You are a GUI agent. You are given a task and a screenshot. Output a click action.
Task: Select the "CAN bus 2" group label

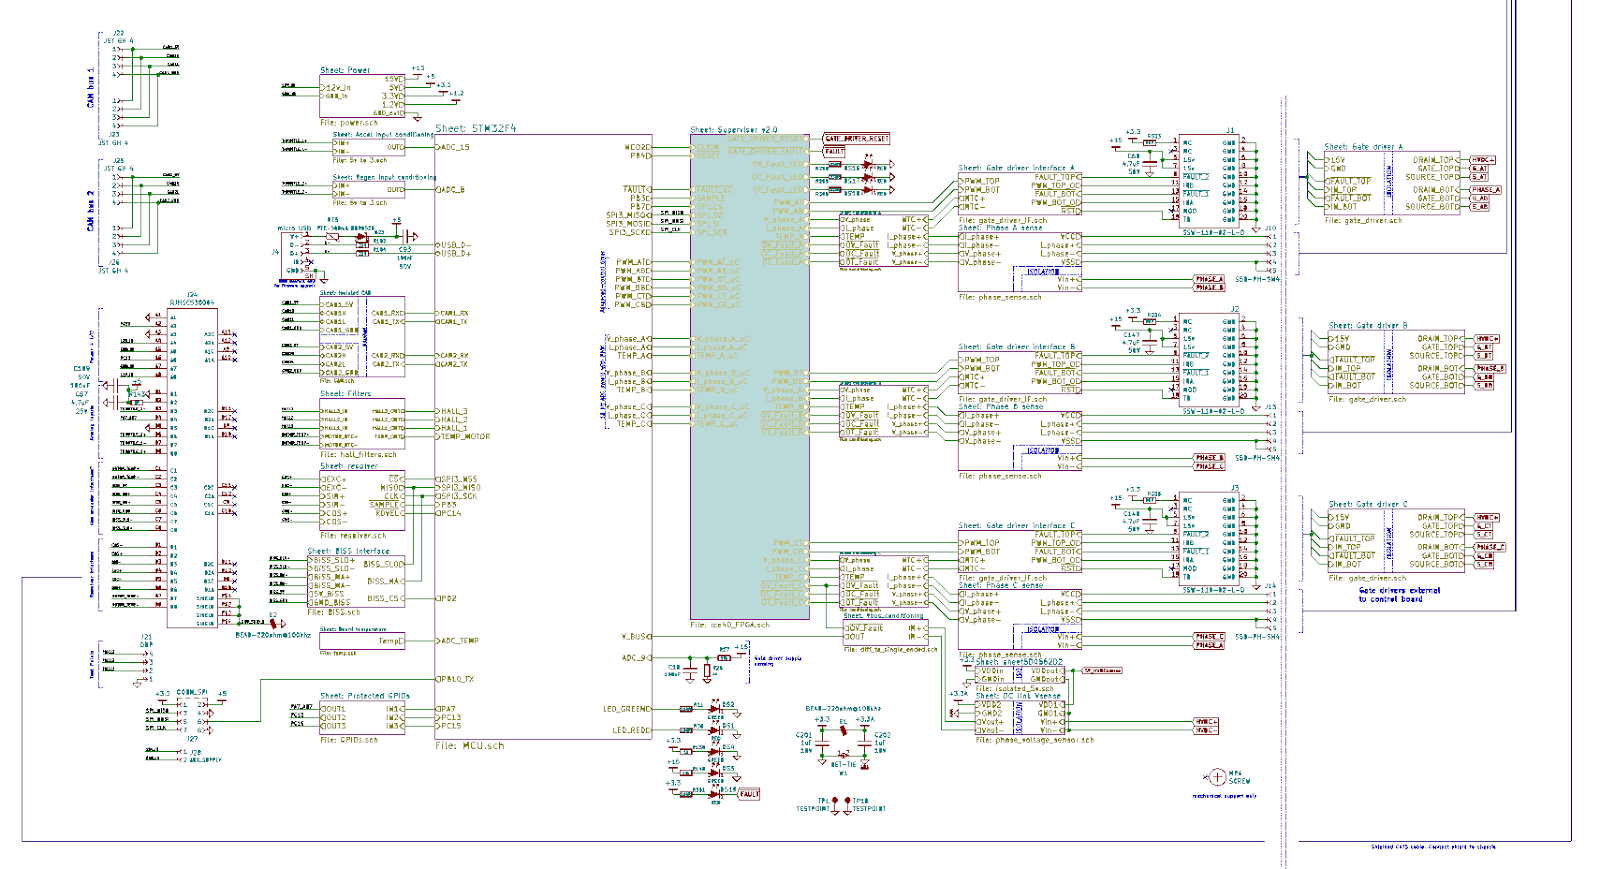(x=91, y=211)
